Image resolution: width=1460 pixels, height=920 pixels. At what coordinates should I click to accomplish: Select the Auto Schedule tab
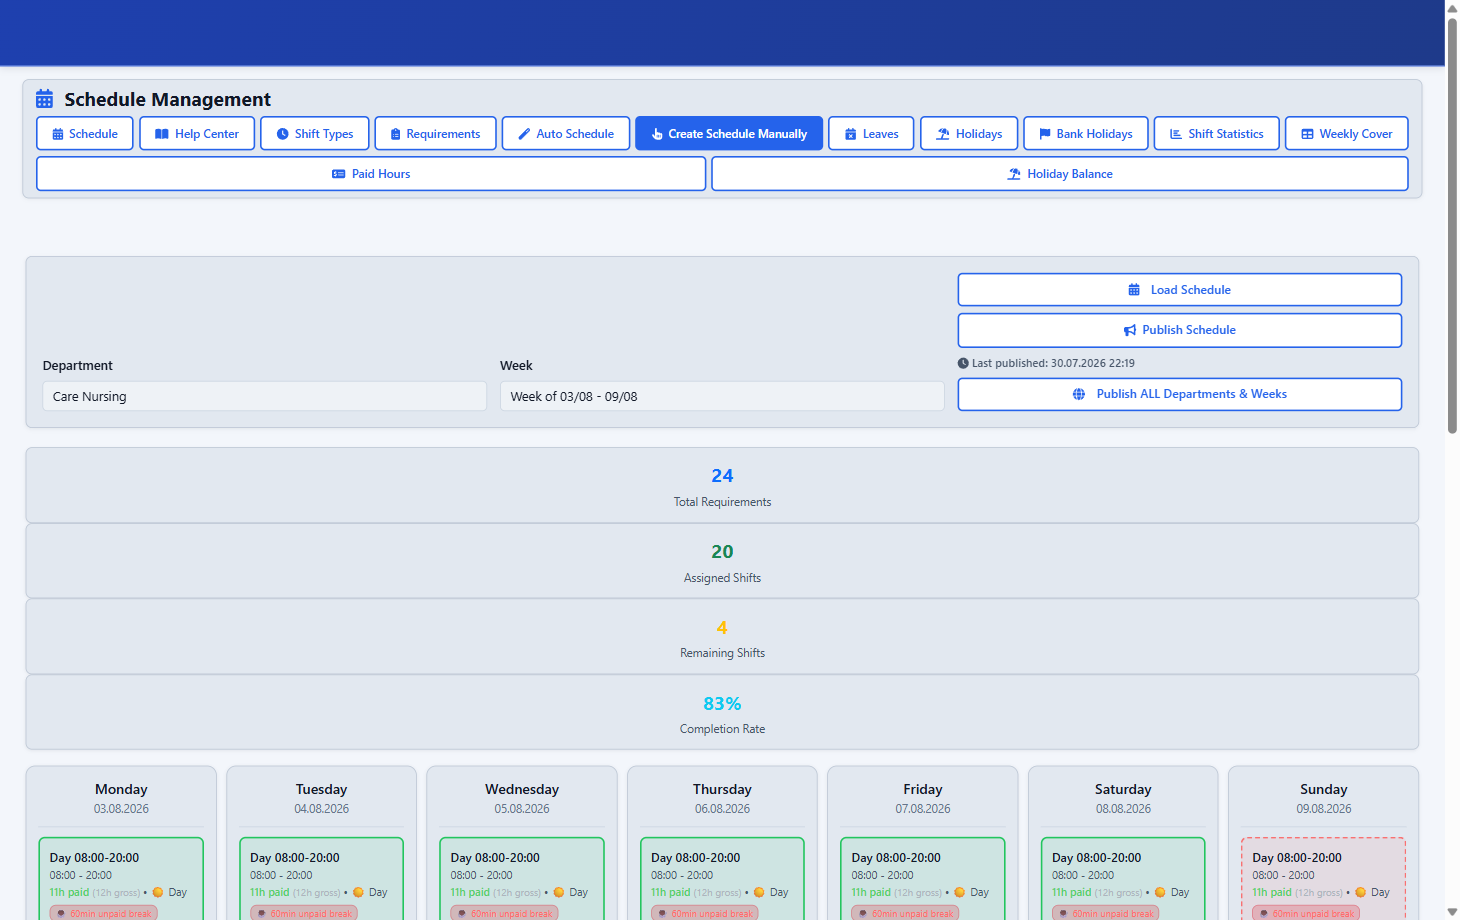(566, 133)
